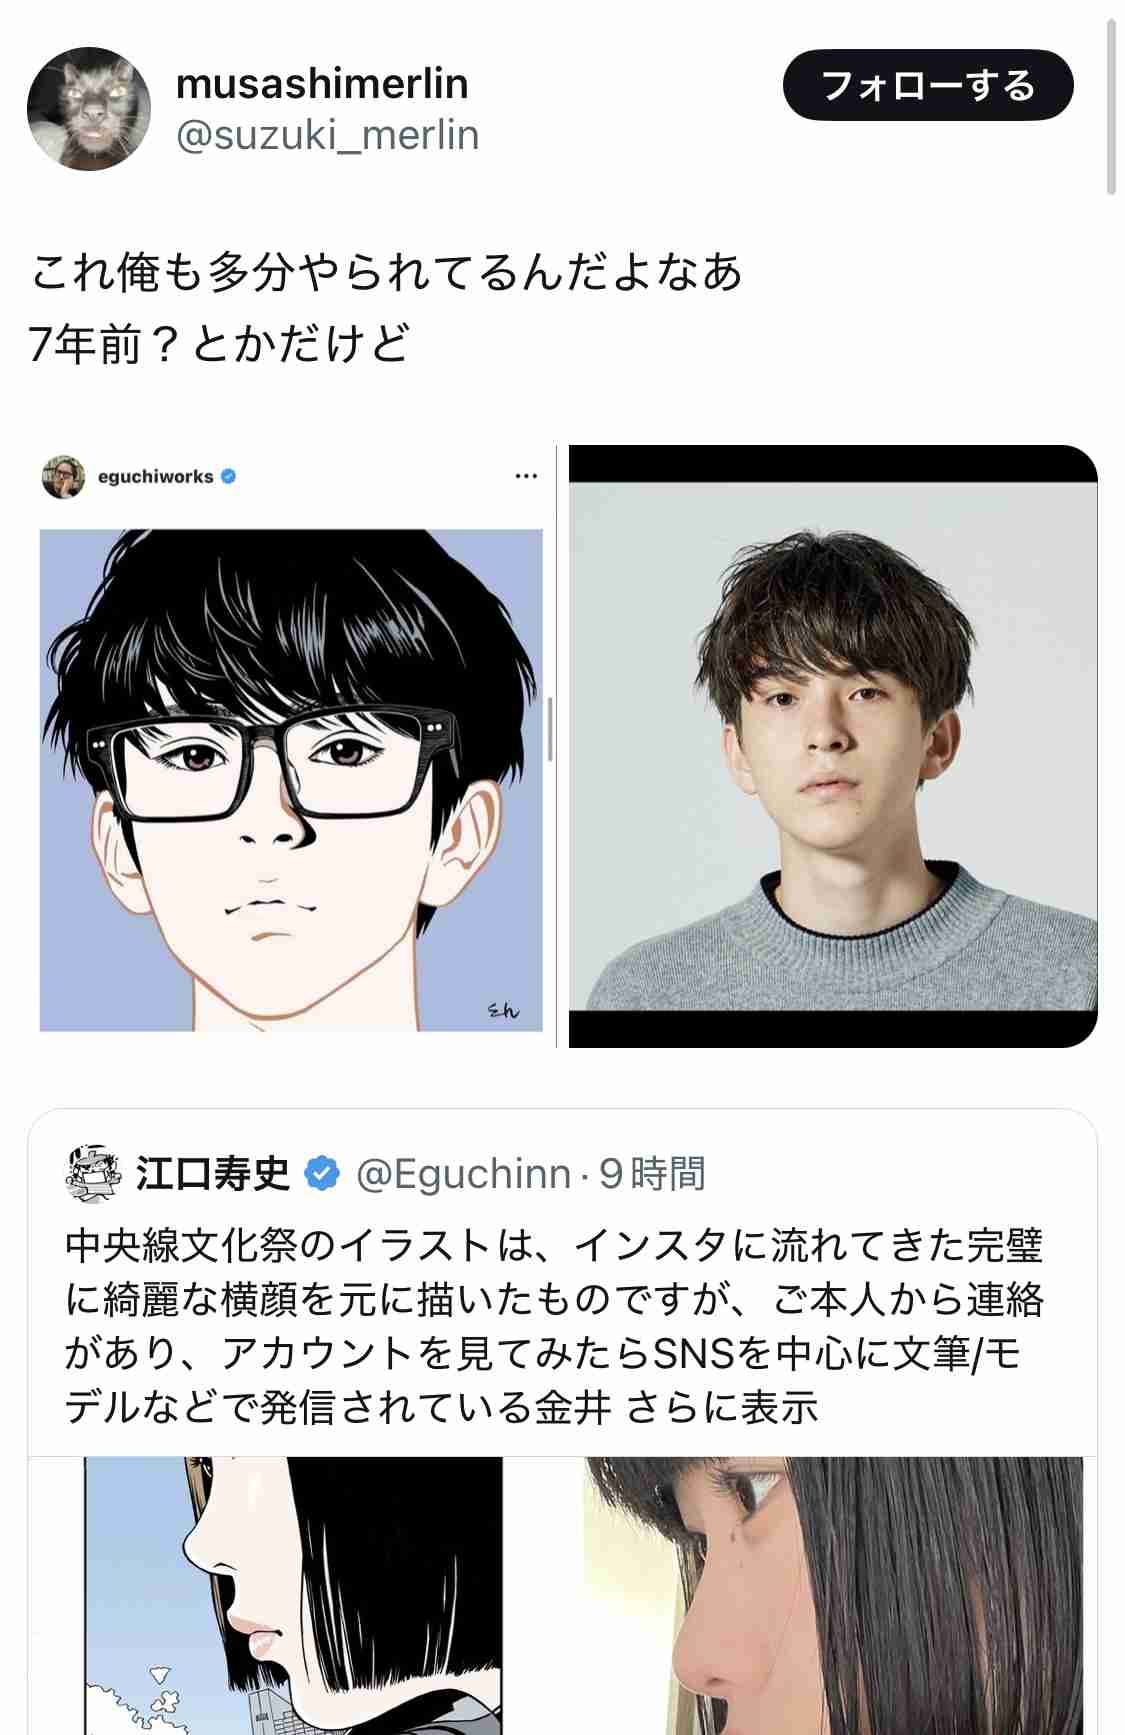1125x1735 pixels.
Task: Click the page scrollbar on right edge
Action: pos(1111,106)
